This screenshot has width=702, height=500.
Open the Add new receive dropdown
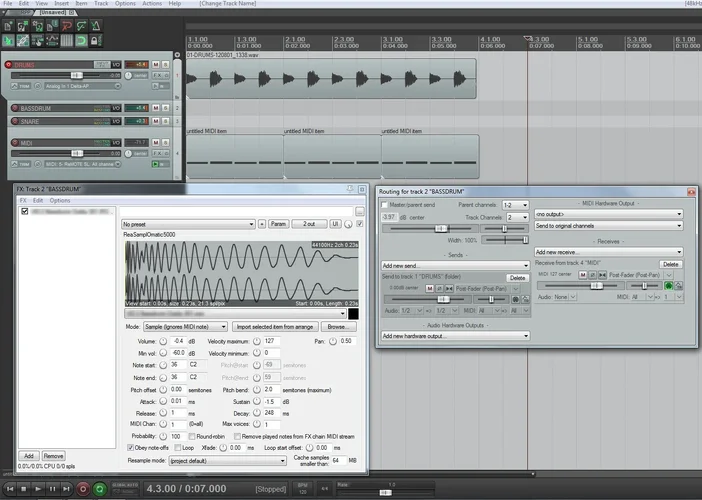608,252
